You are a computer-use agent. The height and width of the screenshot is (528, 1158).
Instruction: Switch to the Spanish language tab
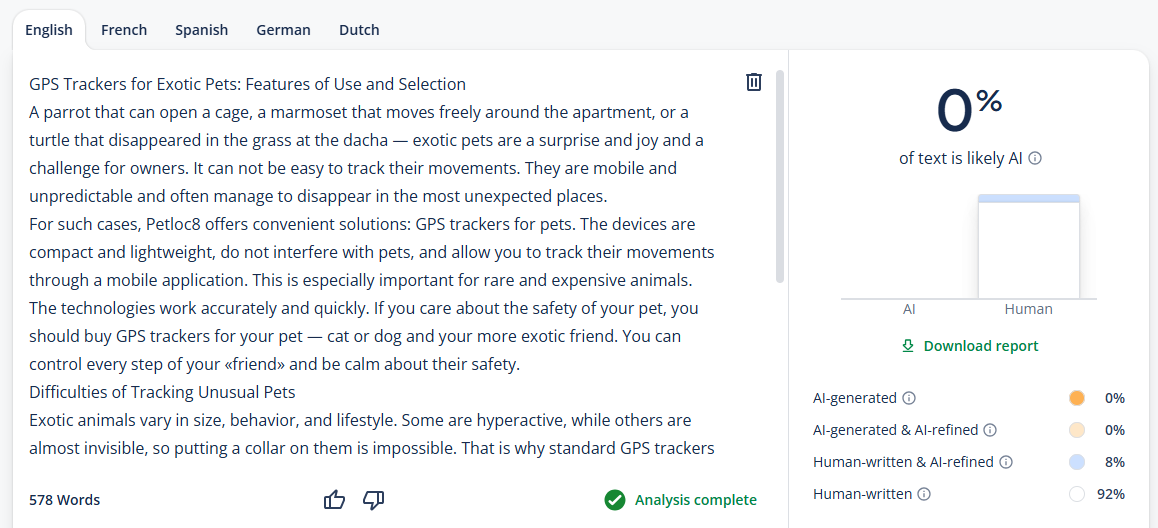click(202, 30)
